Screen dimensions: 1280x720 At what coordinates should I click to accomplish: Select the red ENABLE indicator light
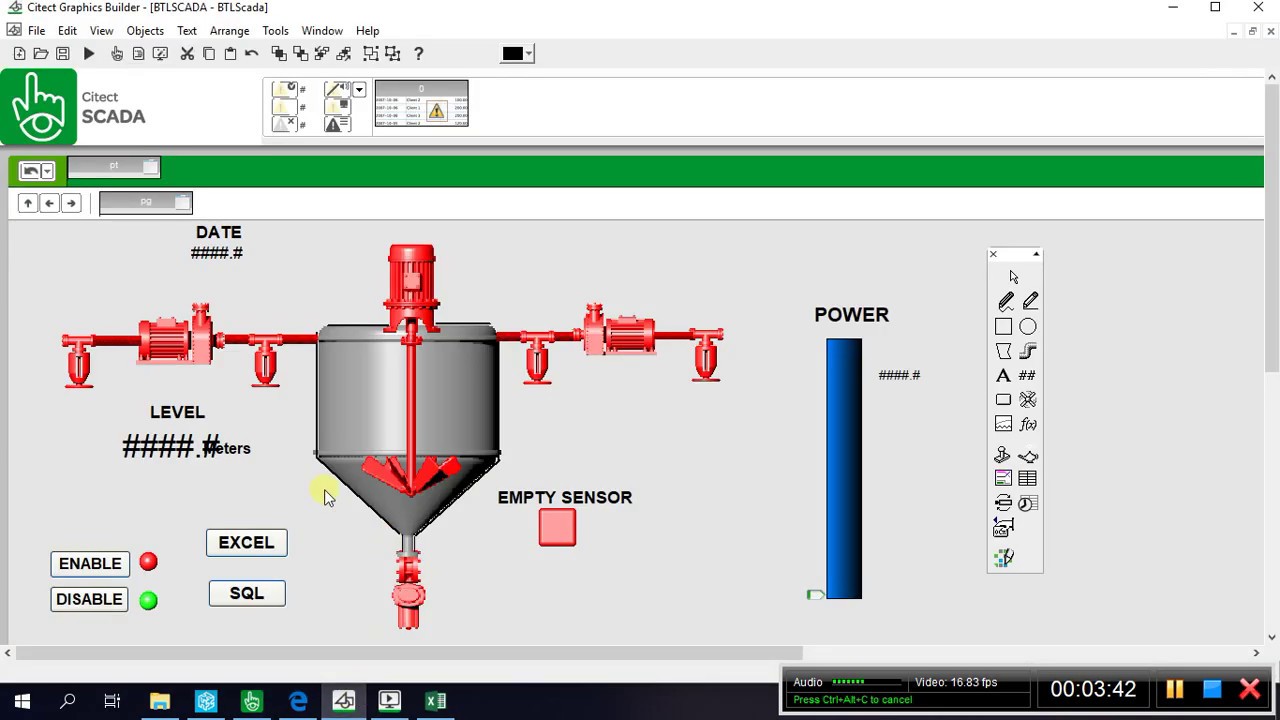click(x=148, y=562)
